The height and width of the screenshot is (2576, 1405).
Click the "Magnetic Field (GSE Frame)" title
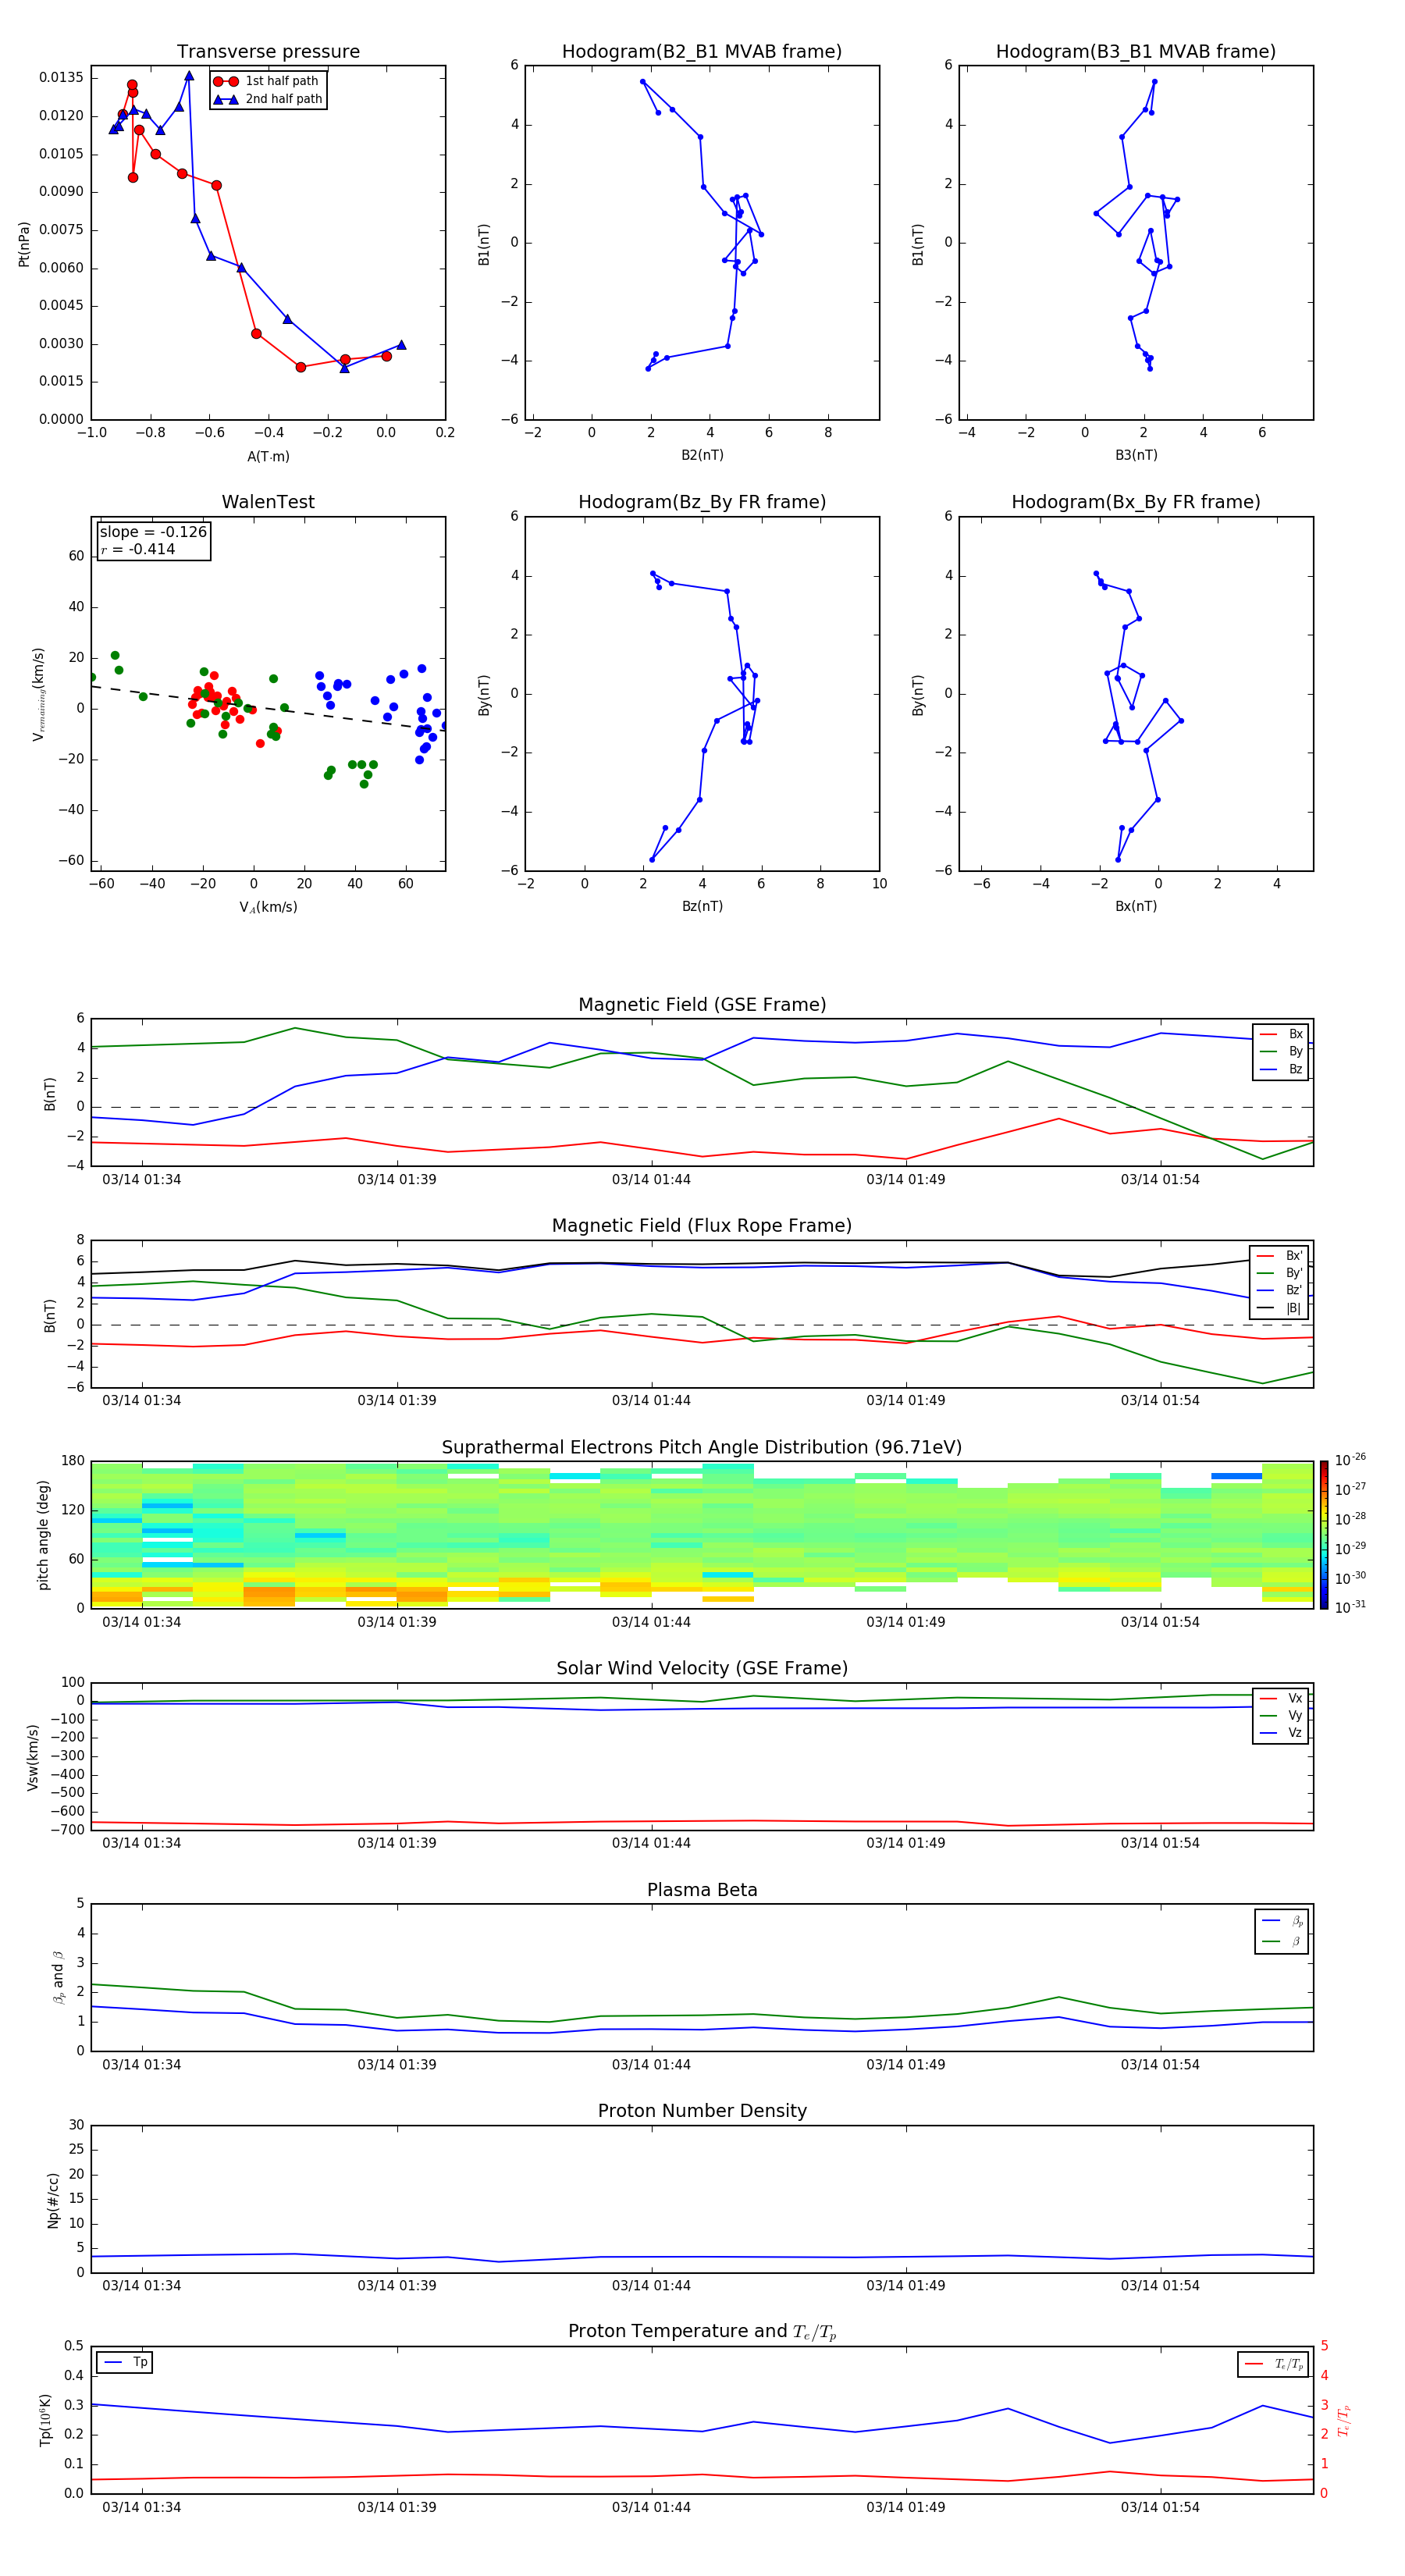point(702,1004)
